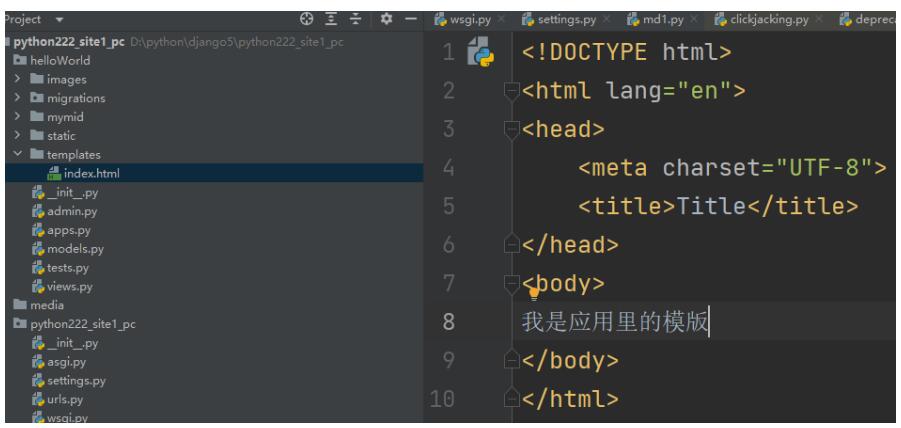Screen dimensions: 901x428
Task: Collapse the templates folder
Action: coord(17,155)
